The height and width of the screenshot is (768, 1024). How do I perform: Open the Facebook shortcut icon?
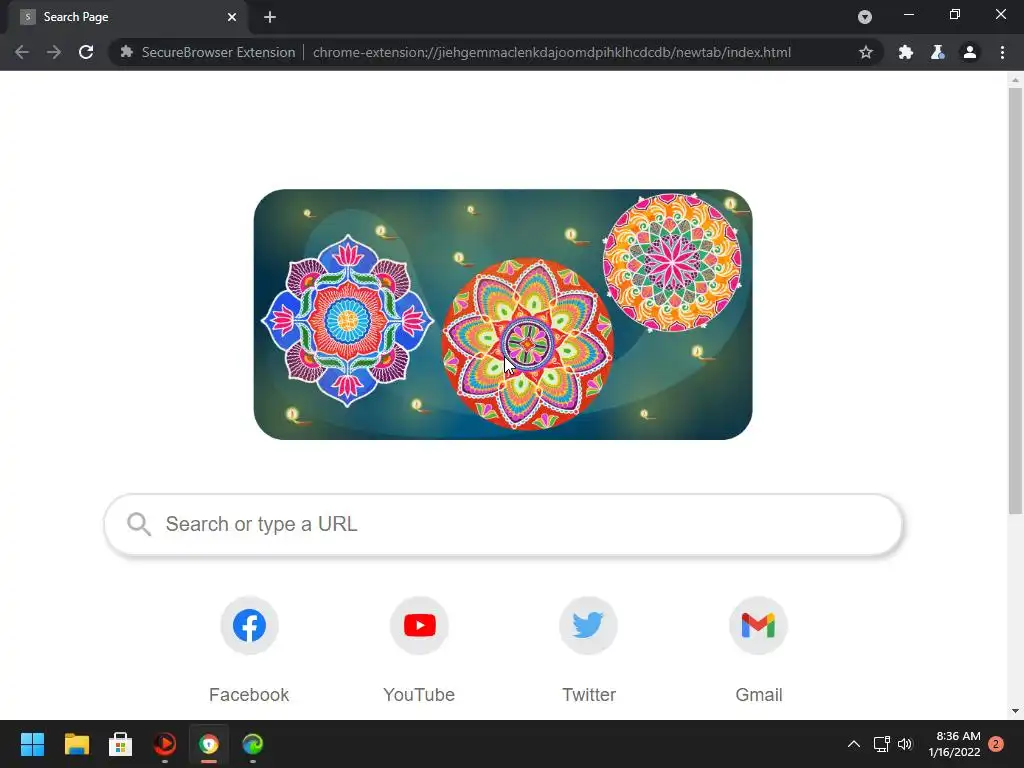(249, 626)
